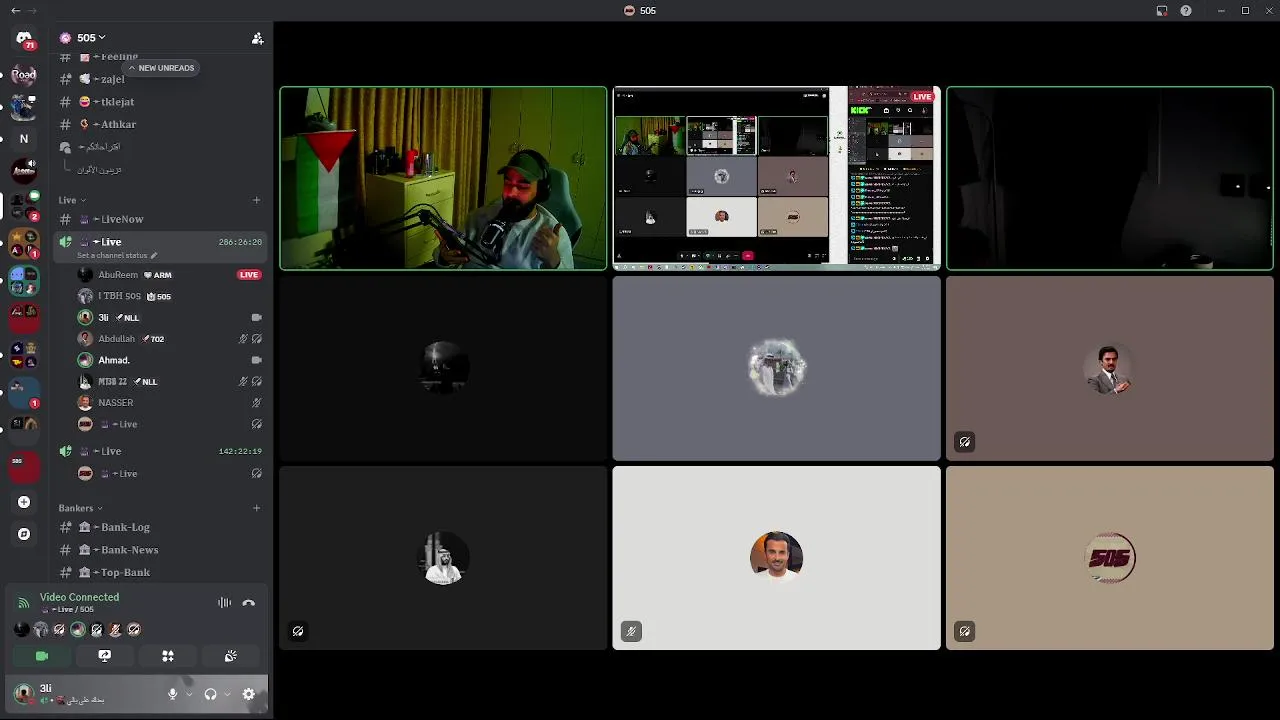
Task: Select participant tile with 505 logo avatar
Action: 1110,558
